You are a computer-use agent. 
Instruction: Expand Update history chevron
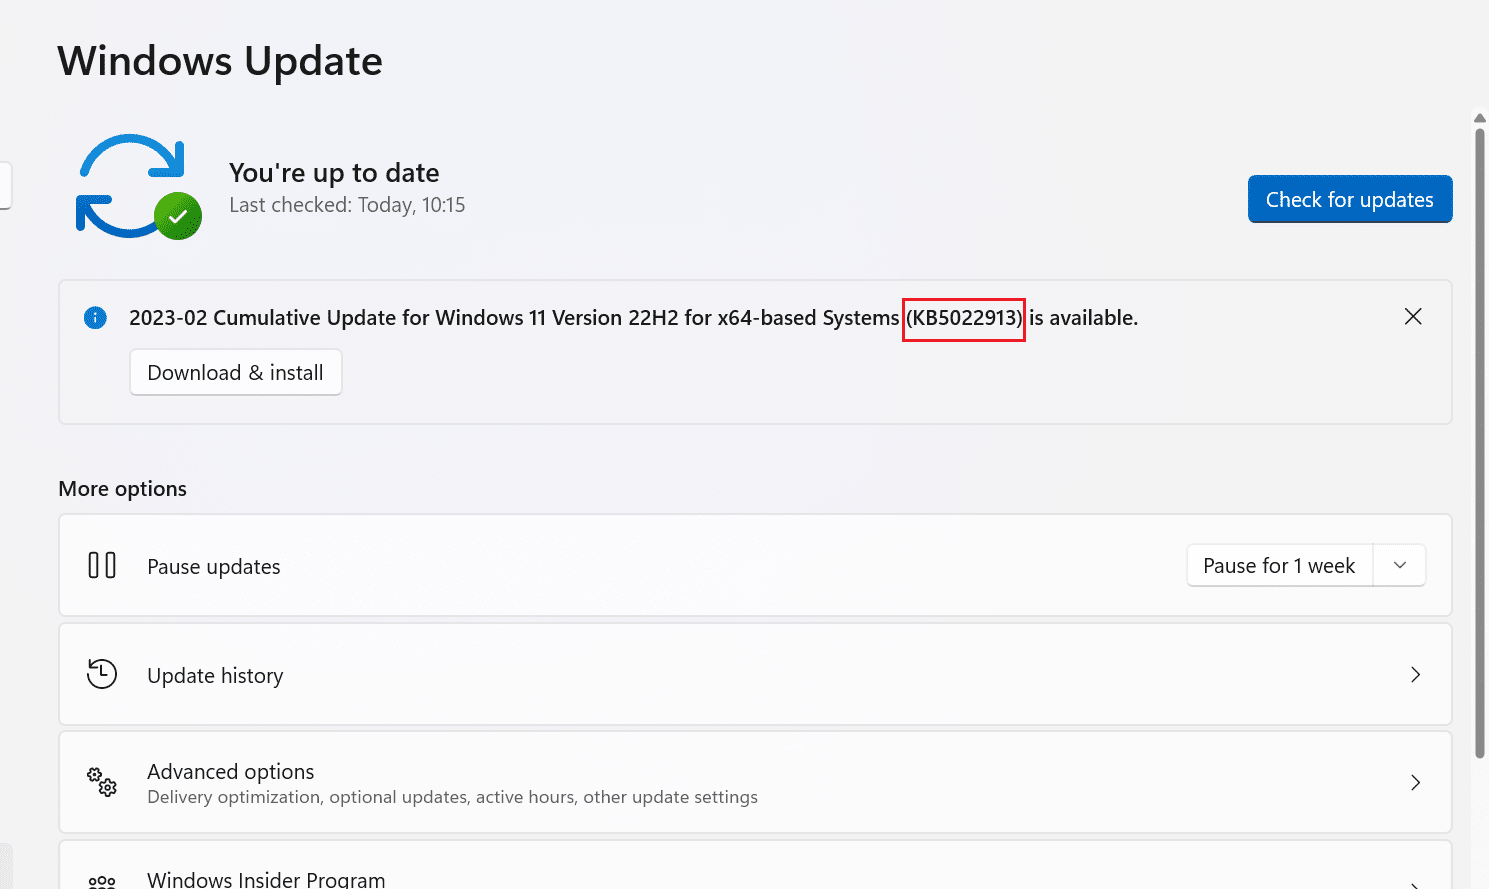pos(1415,675)
